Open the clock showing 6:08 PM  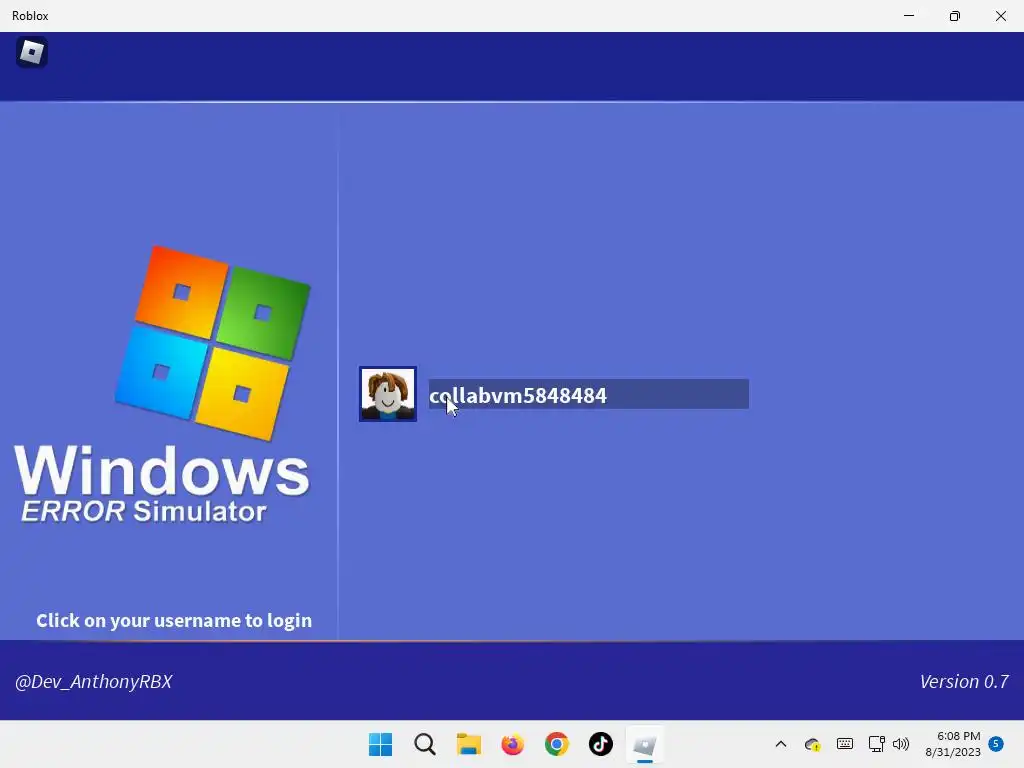953,744
